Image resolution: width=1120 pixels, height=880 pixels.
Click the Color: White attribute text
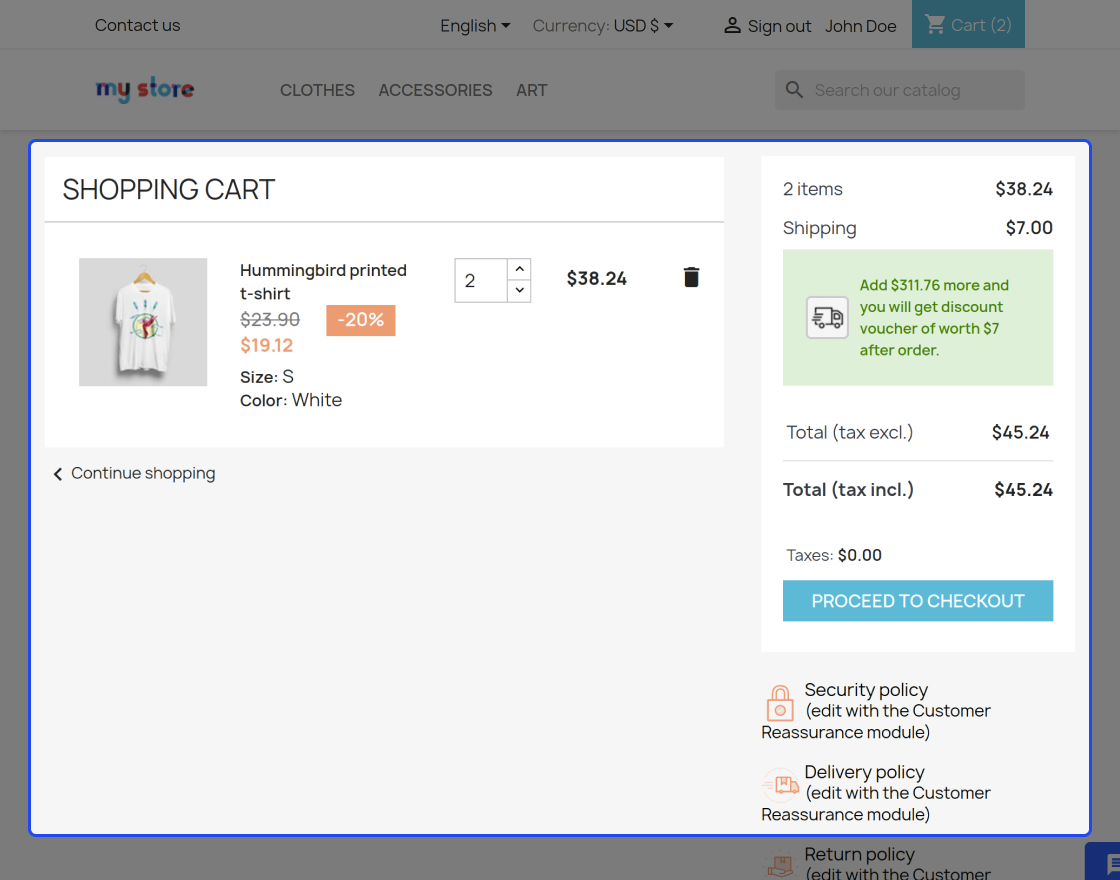(291, 400)
